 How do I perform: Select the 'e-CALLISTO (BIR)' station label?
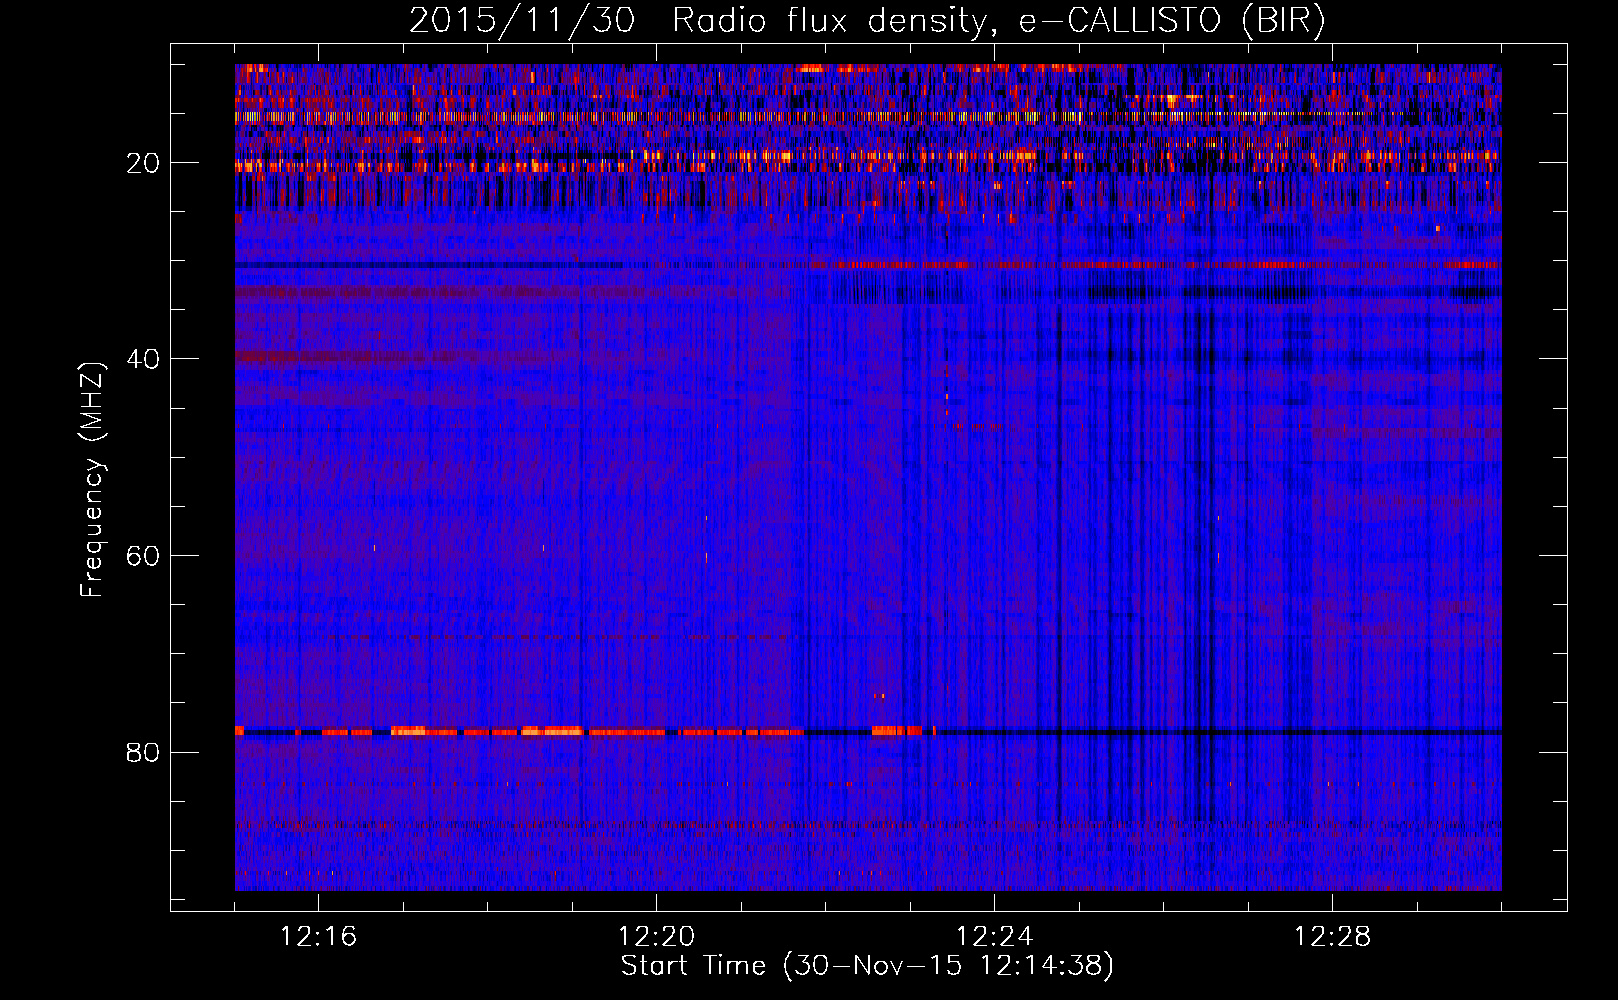[1171, 21]
